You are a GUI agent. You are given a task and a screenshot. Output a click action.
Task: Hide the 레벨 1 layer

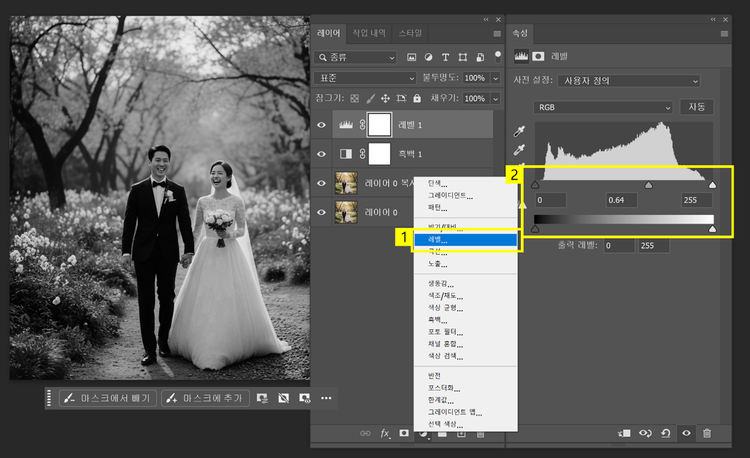point(322,125)
